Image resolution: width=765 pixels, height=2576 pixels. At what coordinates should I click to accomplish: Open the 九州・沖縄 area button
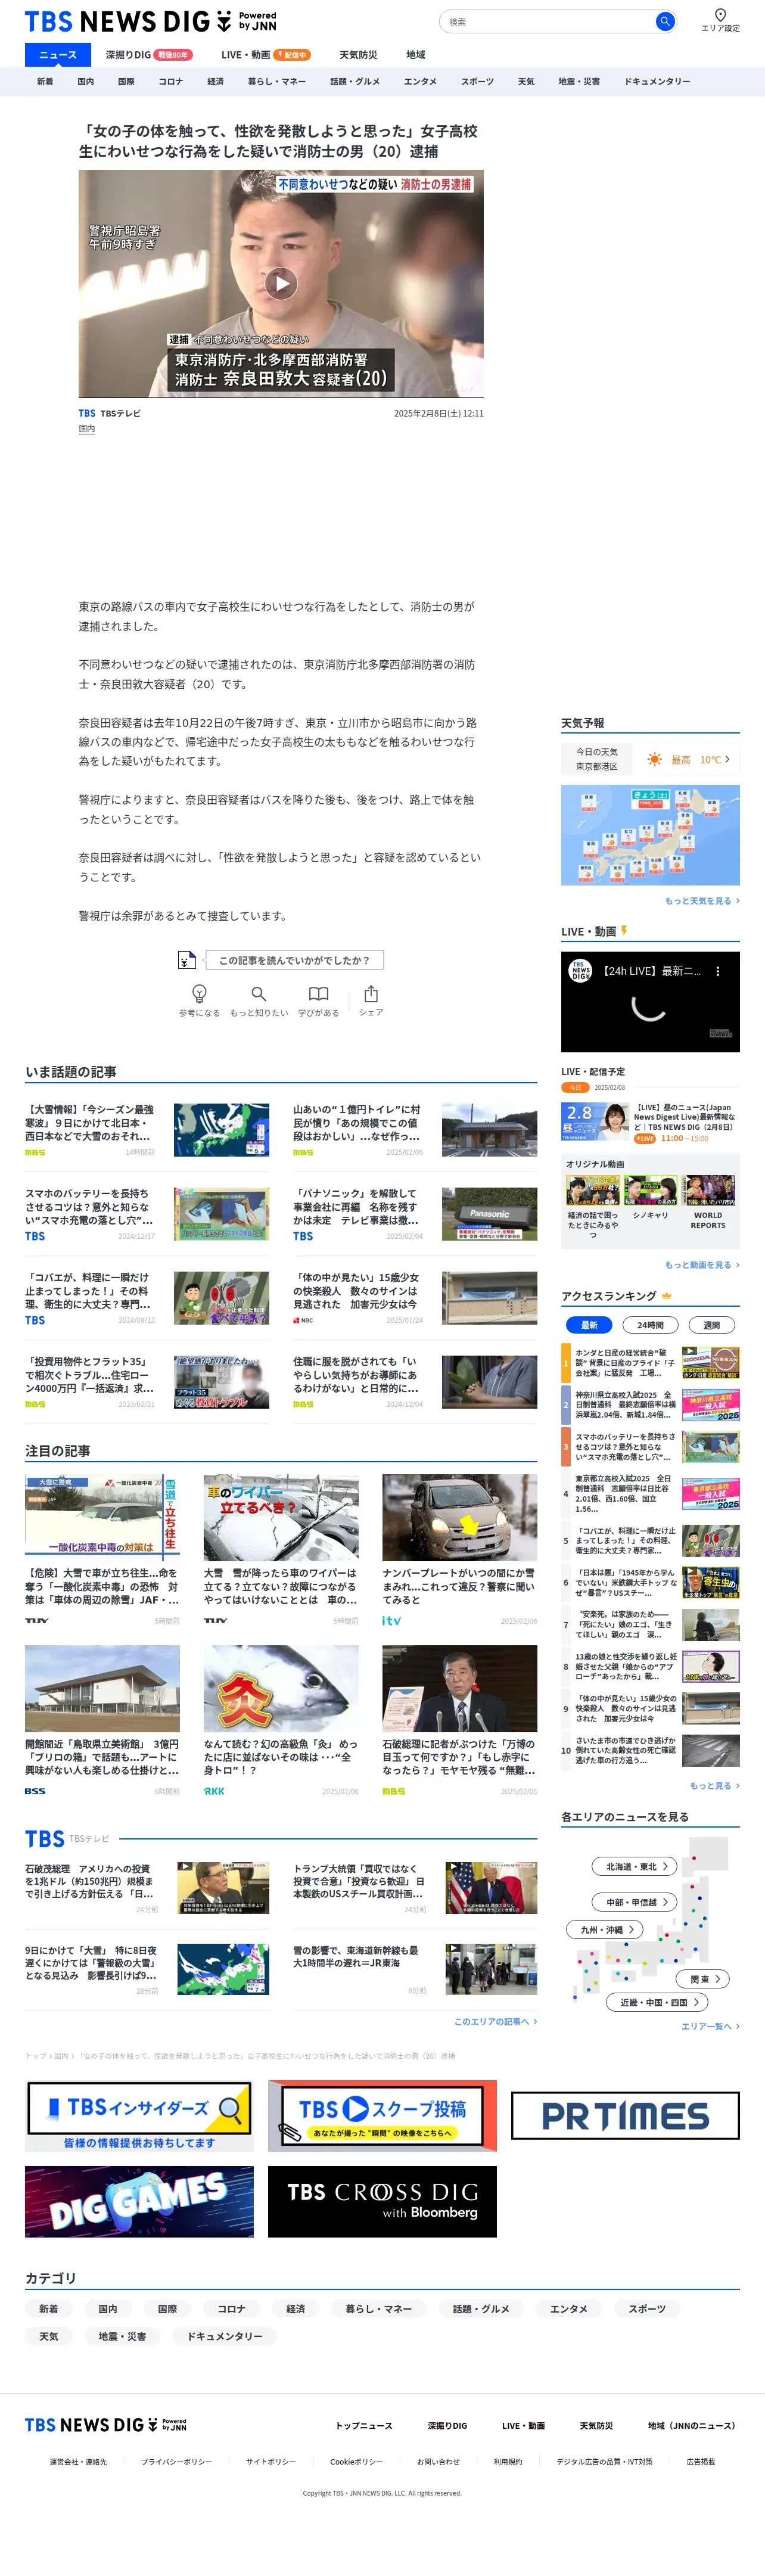[x=605, y=1929]
